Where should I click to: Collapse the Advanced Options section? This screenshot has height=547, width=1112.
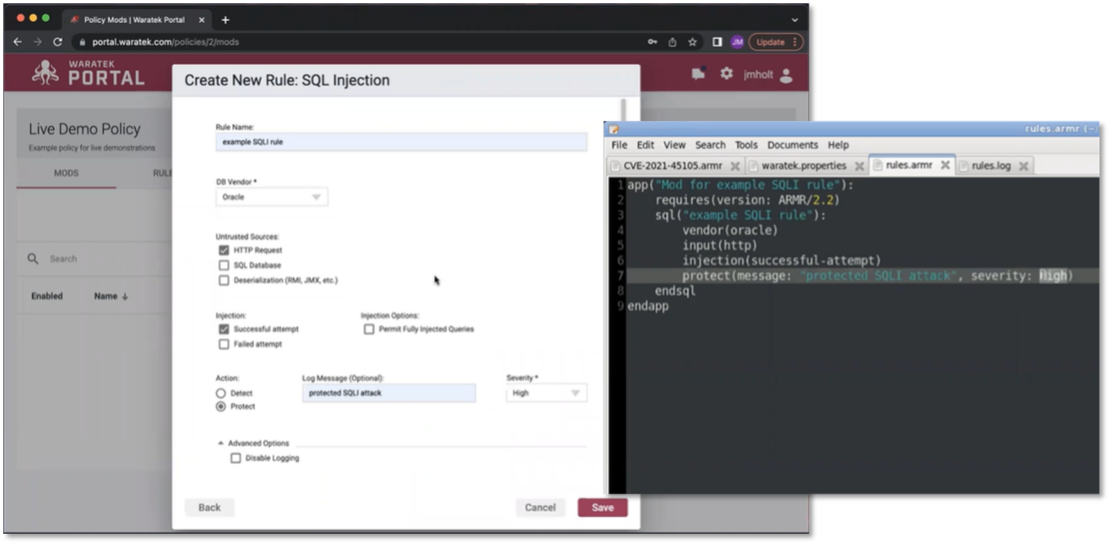pos(221,443)
